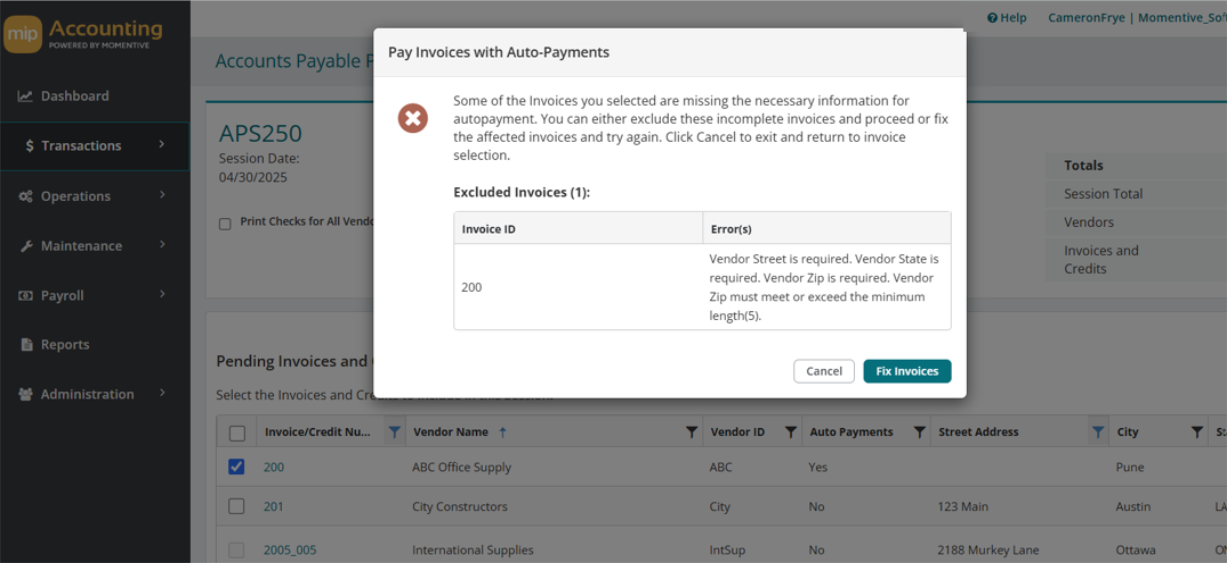Open filter icon for Street Address column
1227x563 pixels.
pyautogui.click(x=1097, y=432)
